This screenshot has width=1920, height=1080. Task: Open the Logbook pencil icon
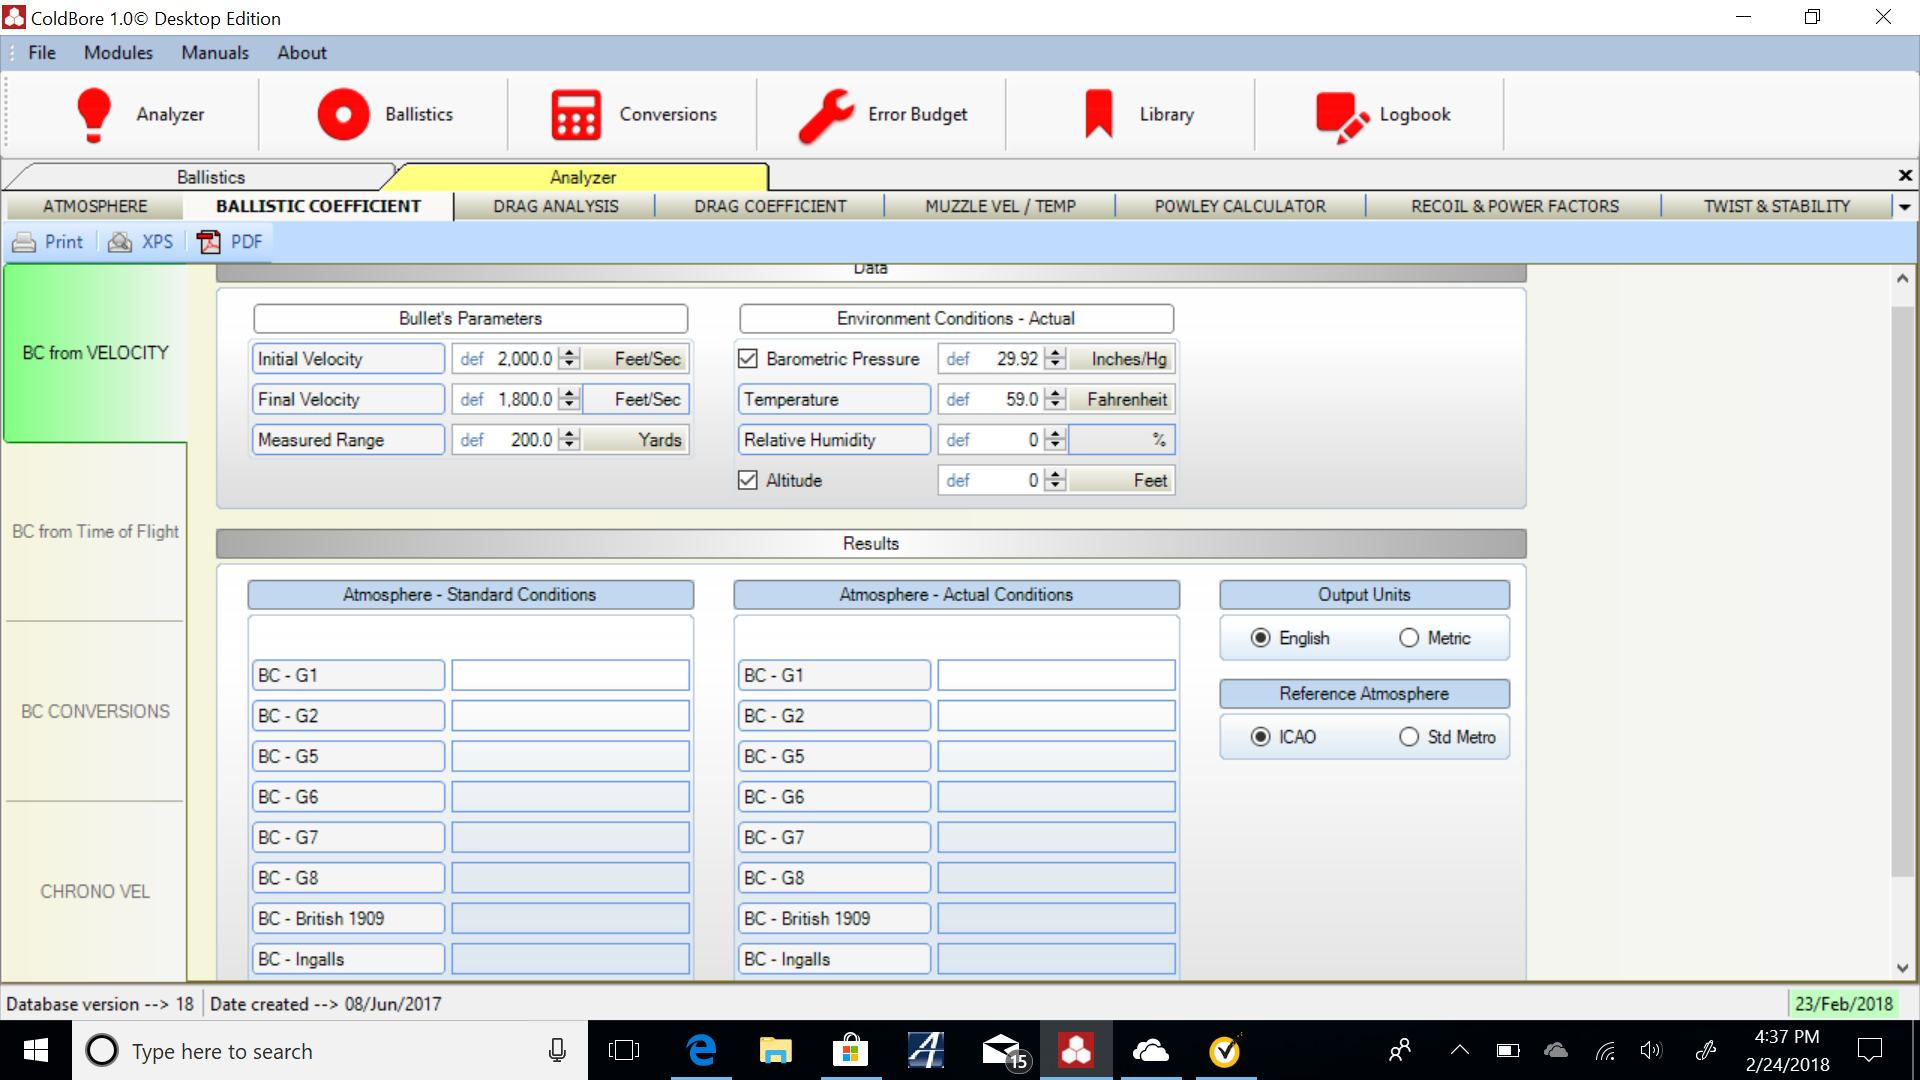click(x=1341, y=116)
